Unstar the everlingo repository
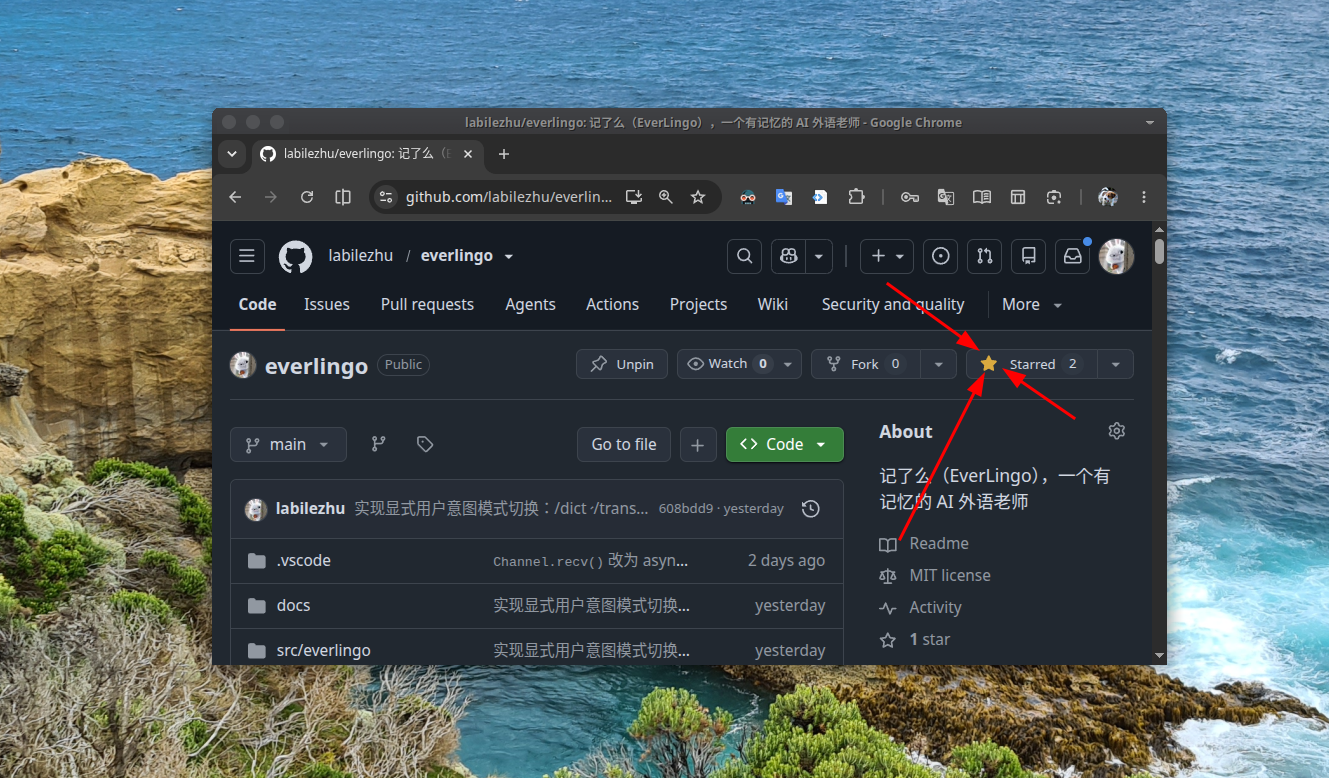 [1032, 364]
